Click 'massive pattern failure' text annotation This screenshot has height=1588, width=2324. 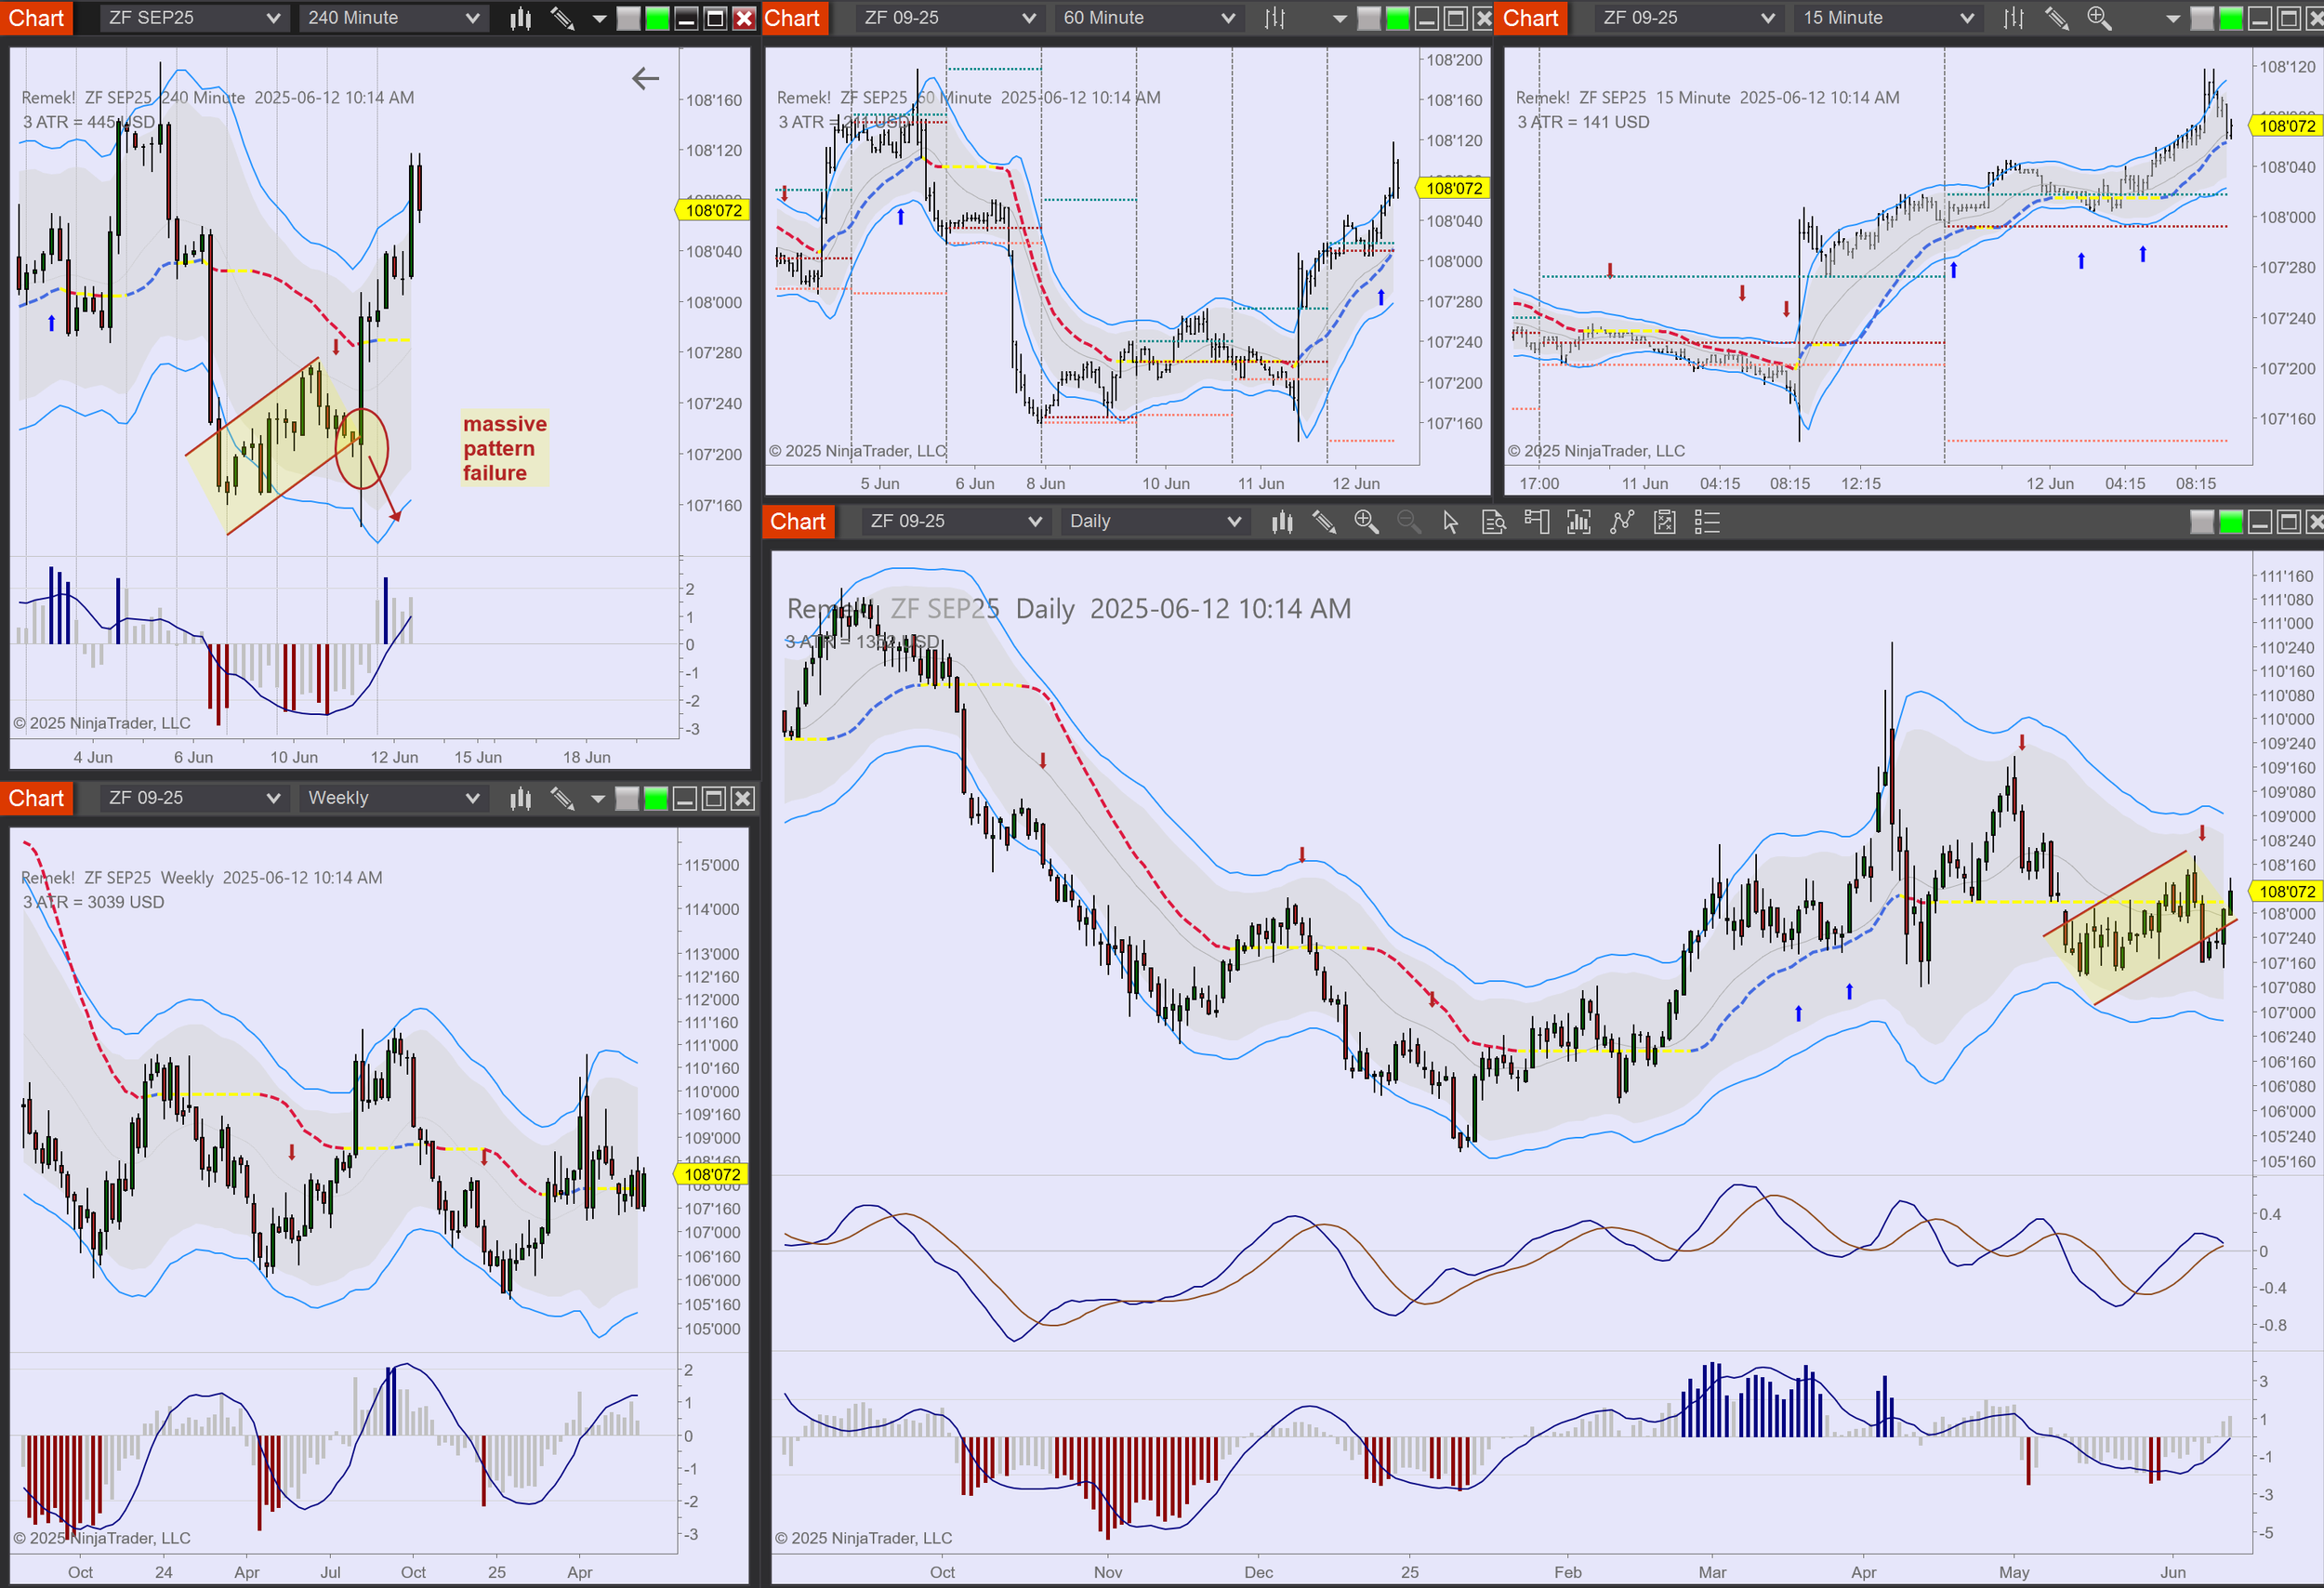click(x=504, y=448)
